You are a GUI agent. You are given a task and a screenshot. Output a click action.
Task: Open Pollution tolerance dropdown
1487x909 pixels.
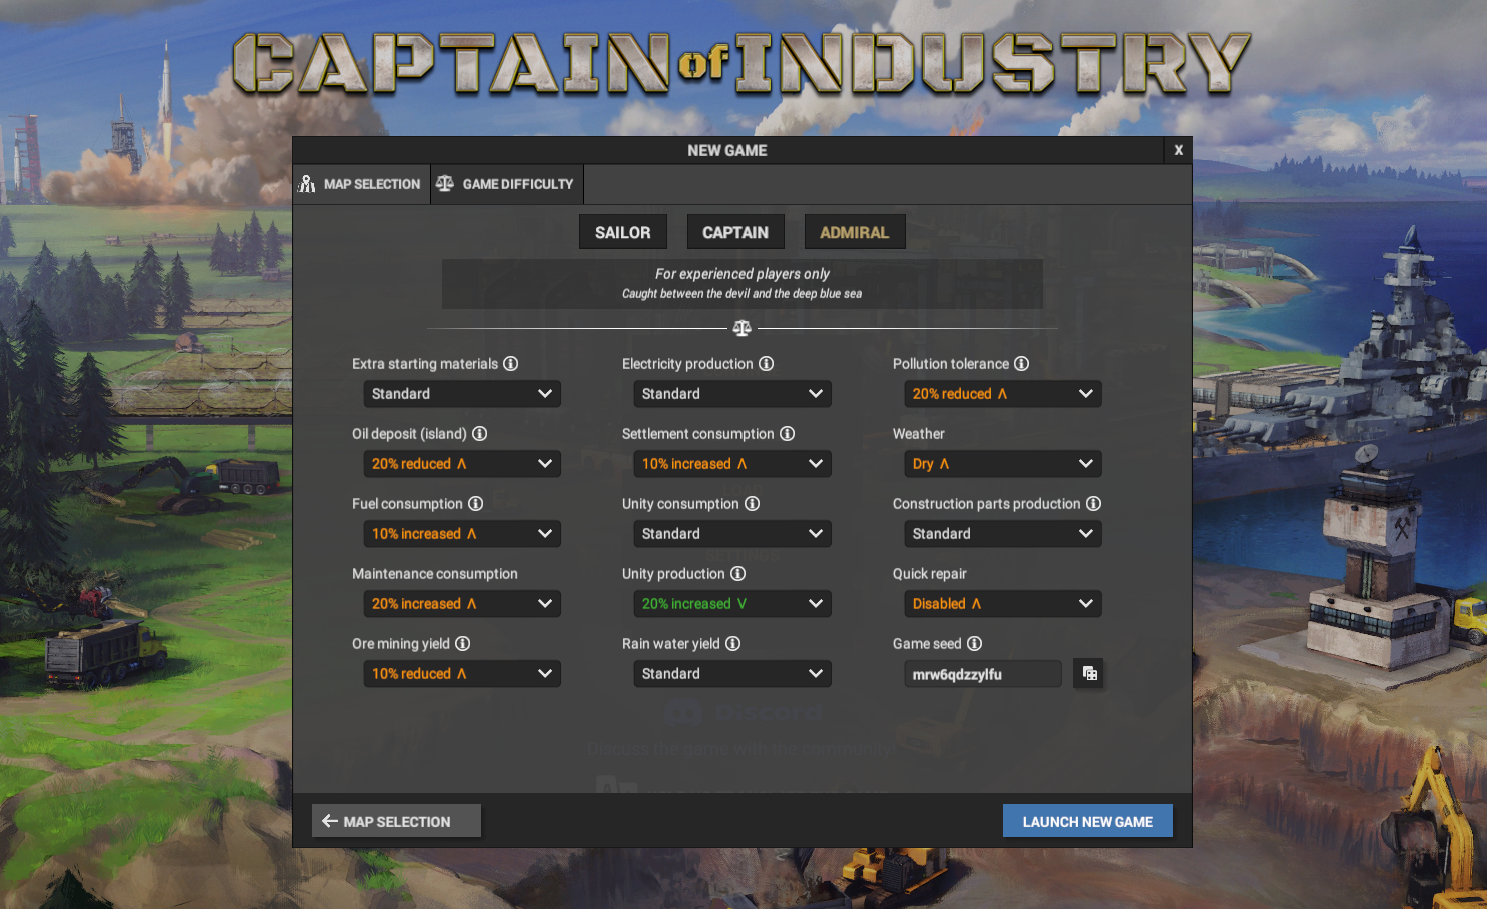[x=1003, y=394]
